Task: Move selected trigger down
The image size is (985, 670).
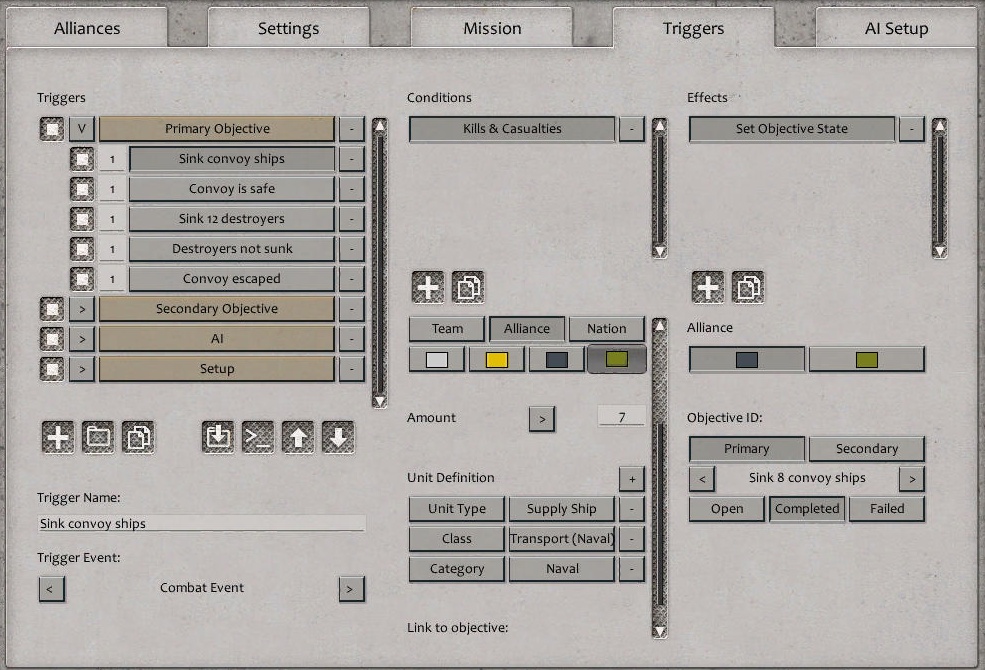Action: tap(339, 437)
